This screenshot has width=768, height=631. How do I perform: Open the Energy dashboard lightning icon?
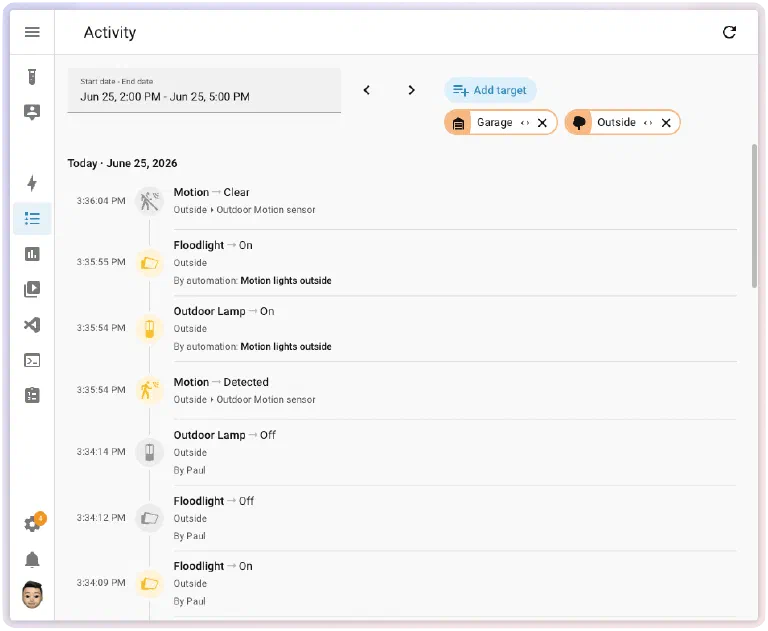32,183
